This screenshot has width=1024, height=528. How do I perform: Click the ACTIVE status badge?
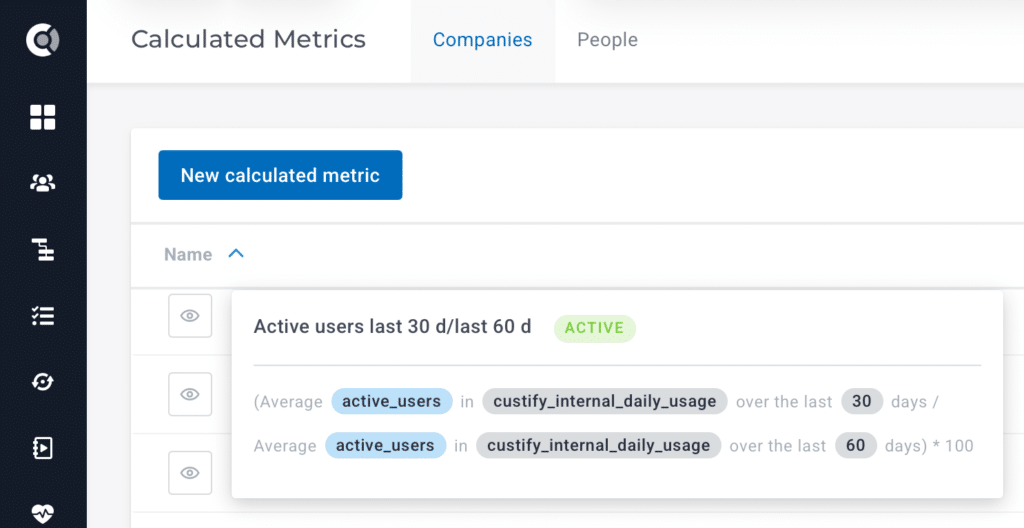(x=594, y=328)
